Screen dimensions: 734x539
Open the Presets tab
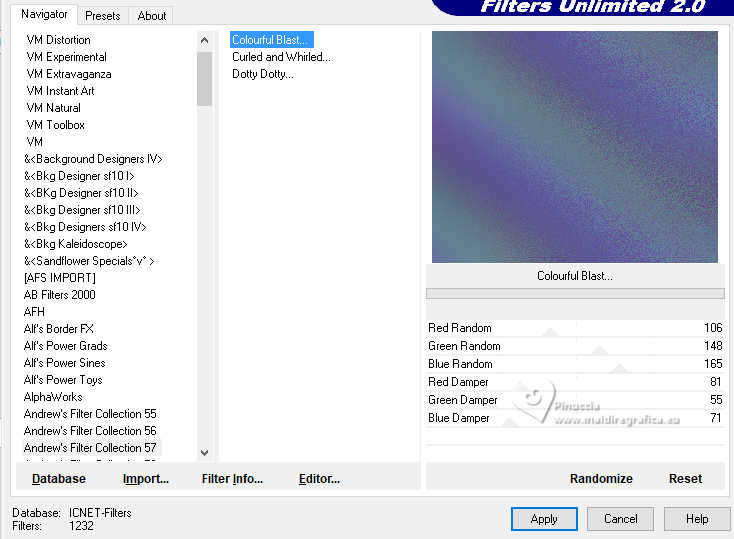click(x=103, y=16)
